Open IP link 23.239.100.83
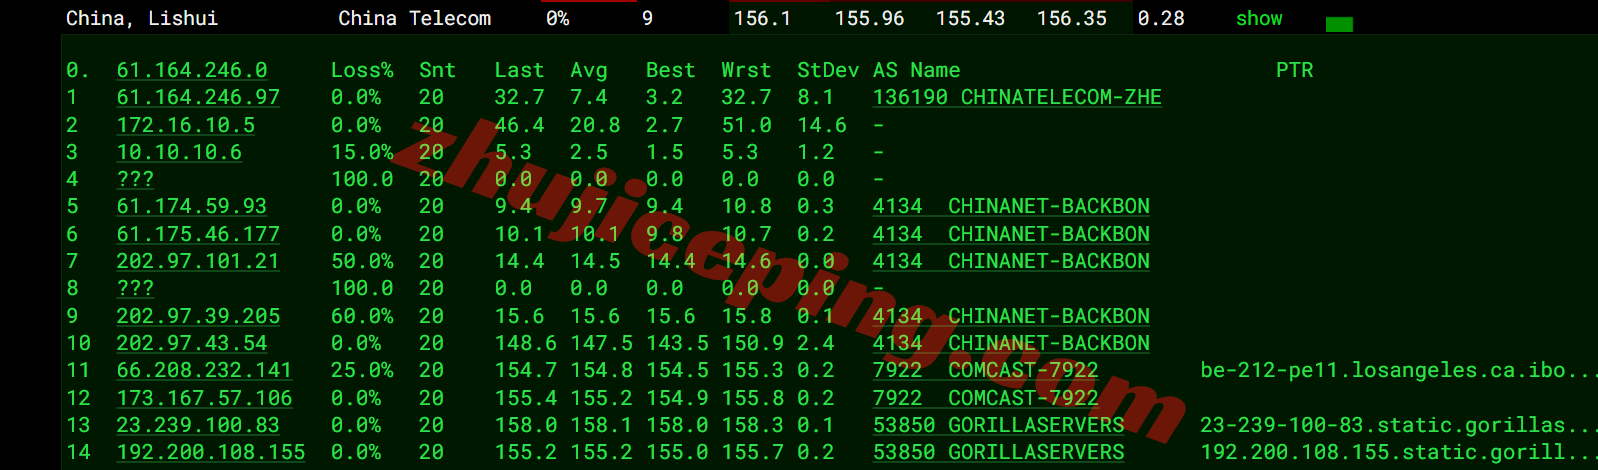This screenshot has height=470, width=1598. coord(198,425)
